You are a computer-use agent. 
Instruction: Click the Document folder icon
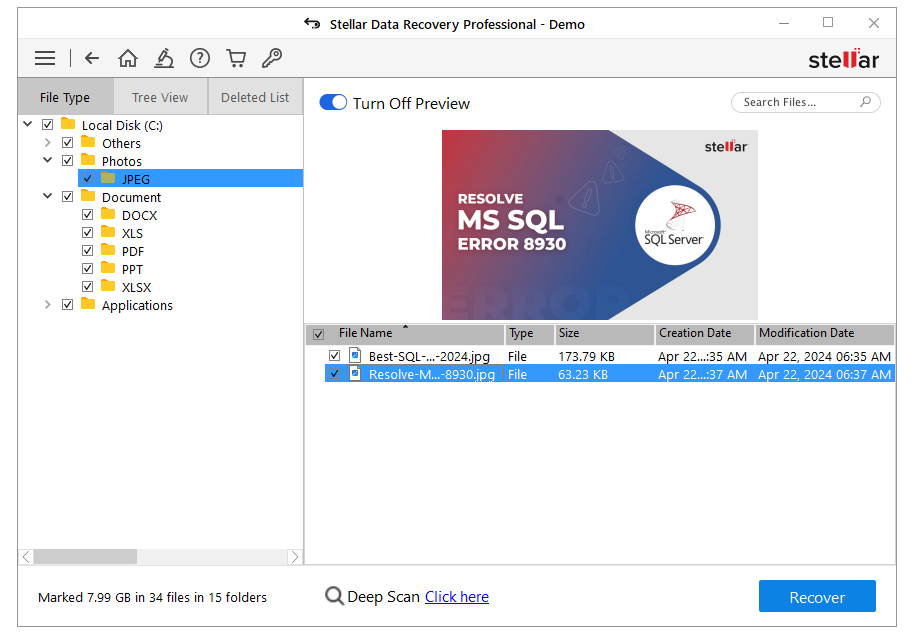tap(88, 196)
